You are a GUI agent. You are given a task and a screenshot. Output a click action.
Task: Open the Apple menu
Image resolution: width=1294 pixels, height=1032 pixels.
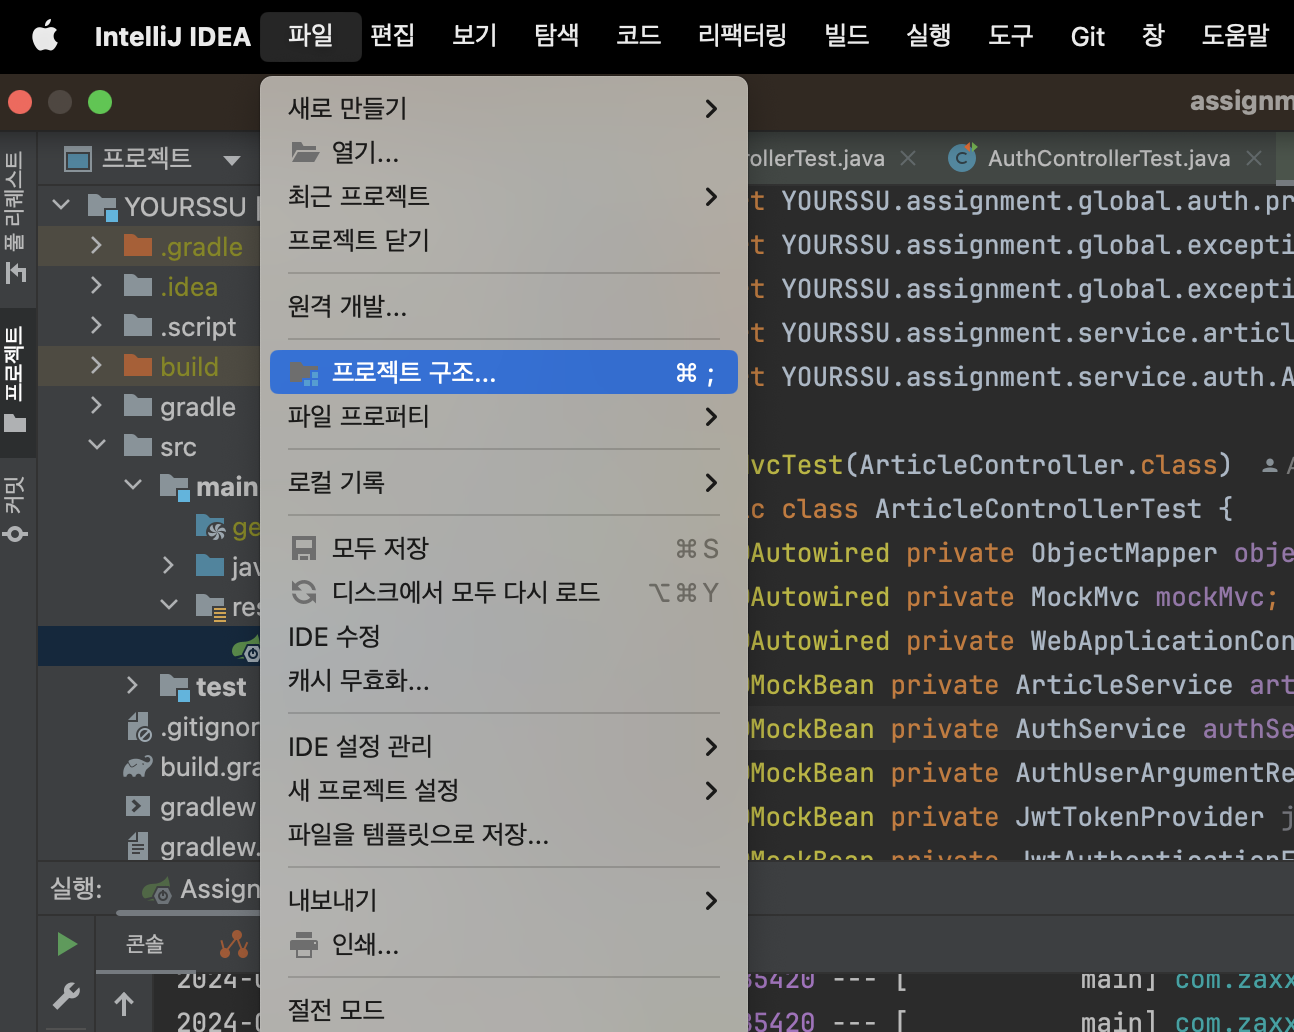44,37
